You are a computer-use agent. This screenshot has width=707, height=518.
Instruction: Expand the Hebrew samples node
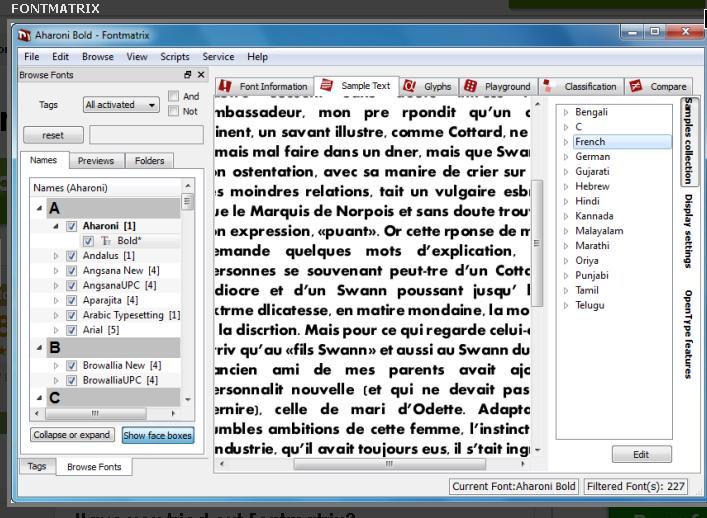[566, 187]
